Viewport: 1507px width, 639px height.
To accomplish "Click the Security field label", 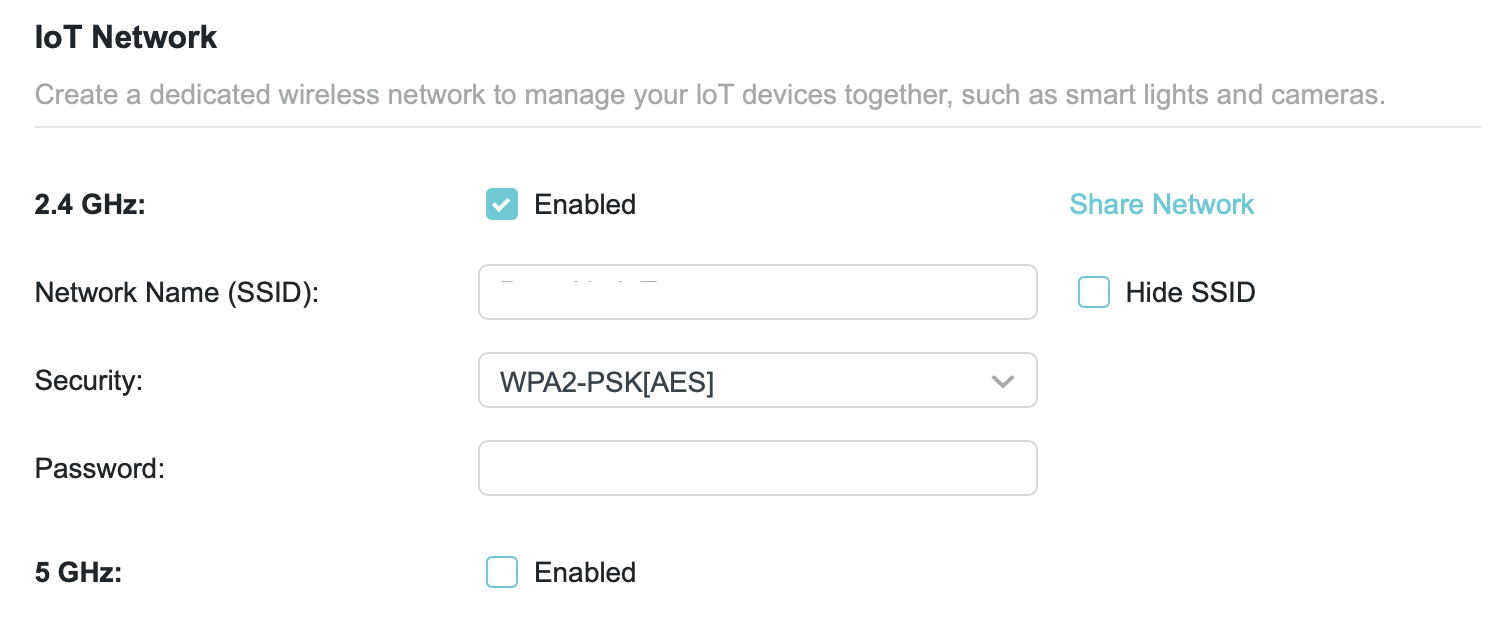I will [x=89, y=381].
